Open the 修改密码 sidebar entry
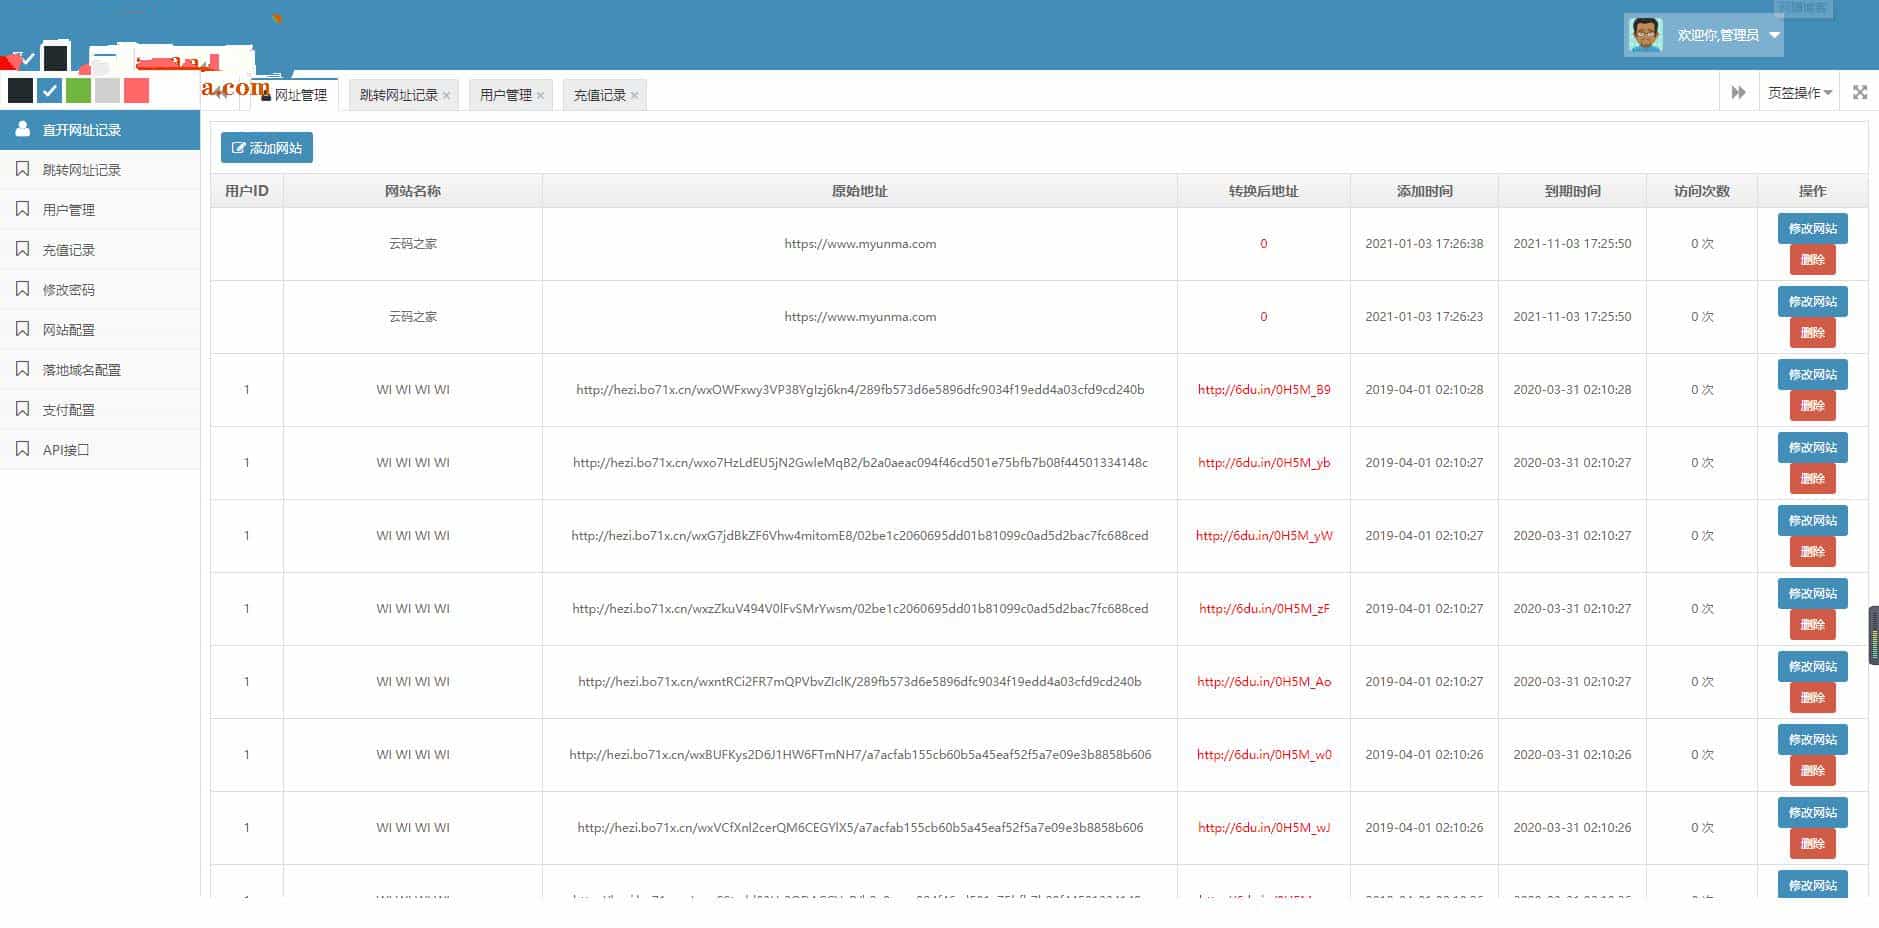The width and height of the screenshot is (1879, 928). click(x=69, y=289)
